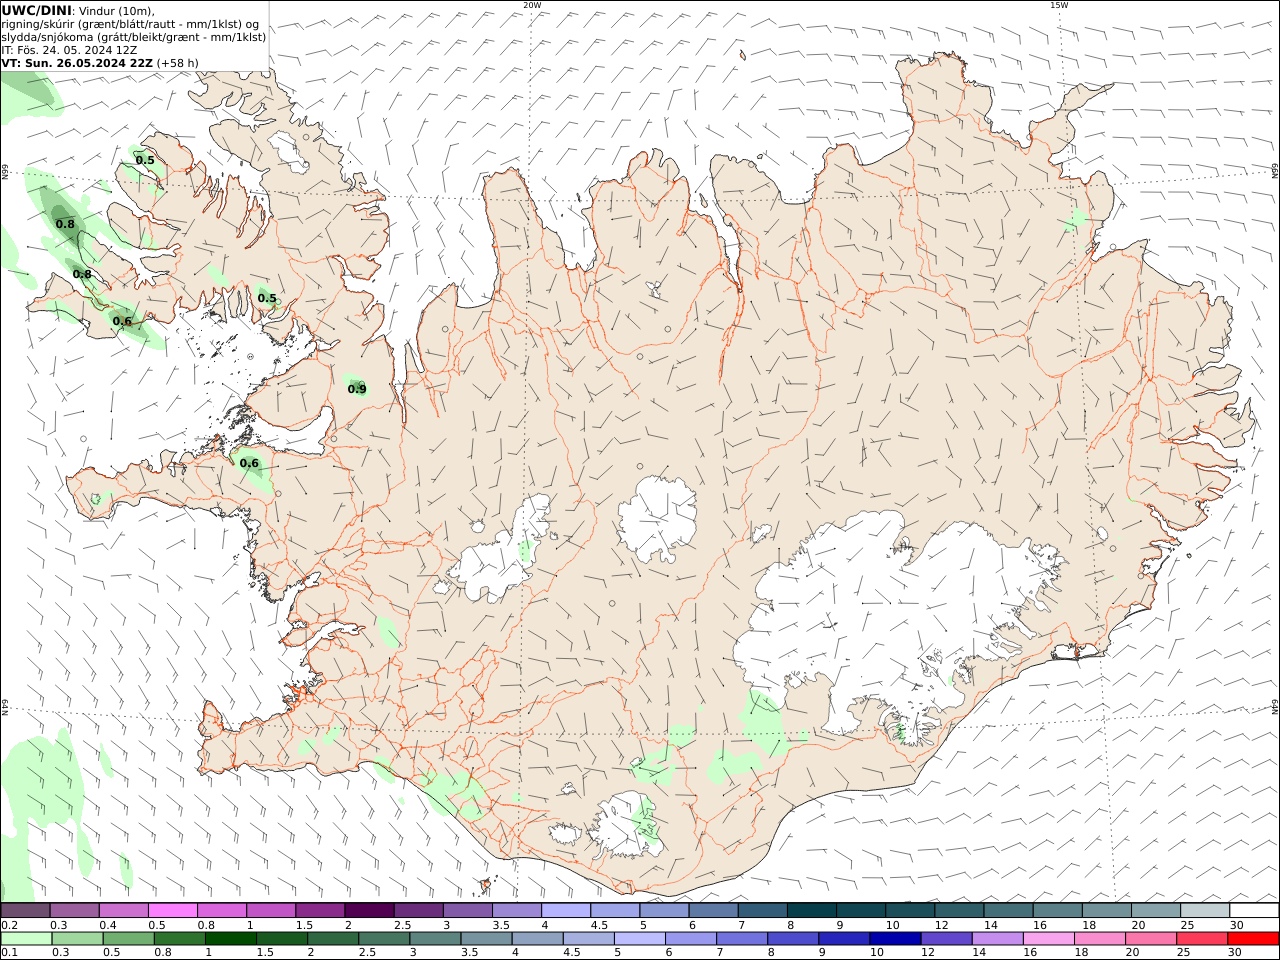Click the '0.1' rain-scale legend label
This screenshot has height=960, width=1280.
[x=10, y=953]
